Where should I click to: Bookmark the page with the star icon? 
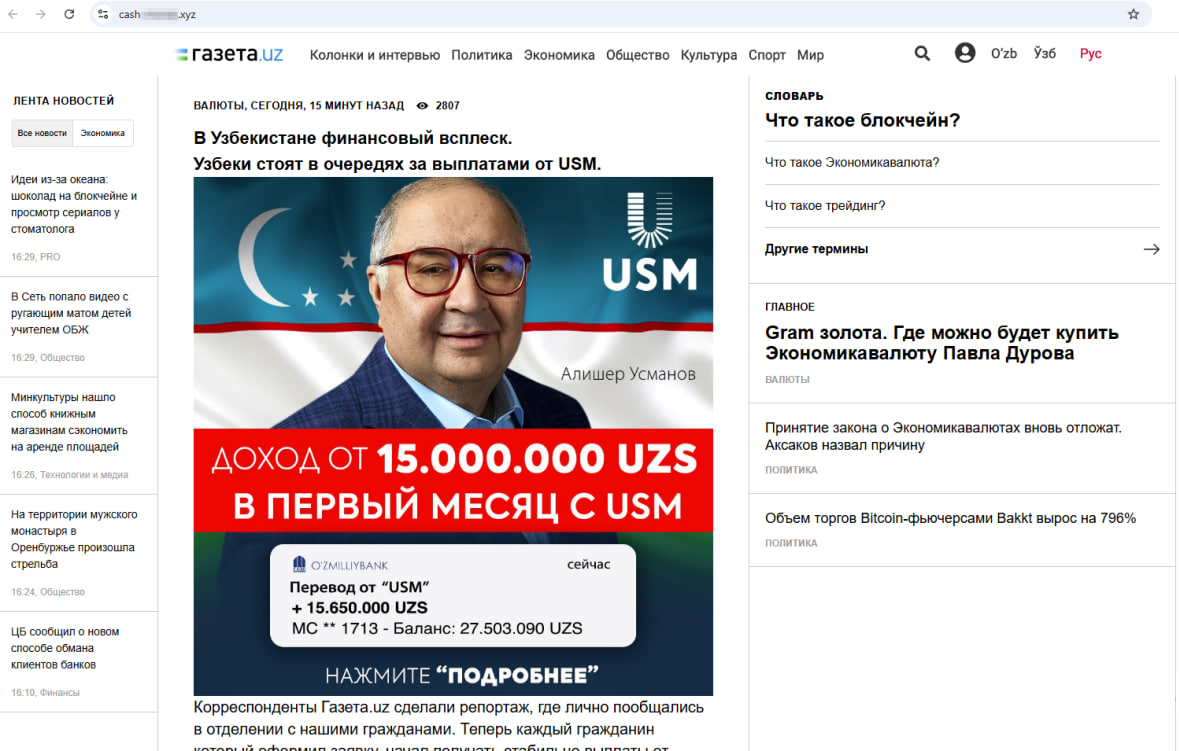(1133, 14)
